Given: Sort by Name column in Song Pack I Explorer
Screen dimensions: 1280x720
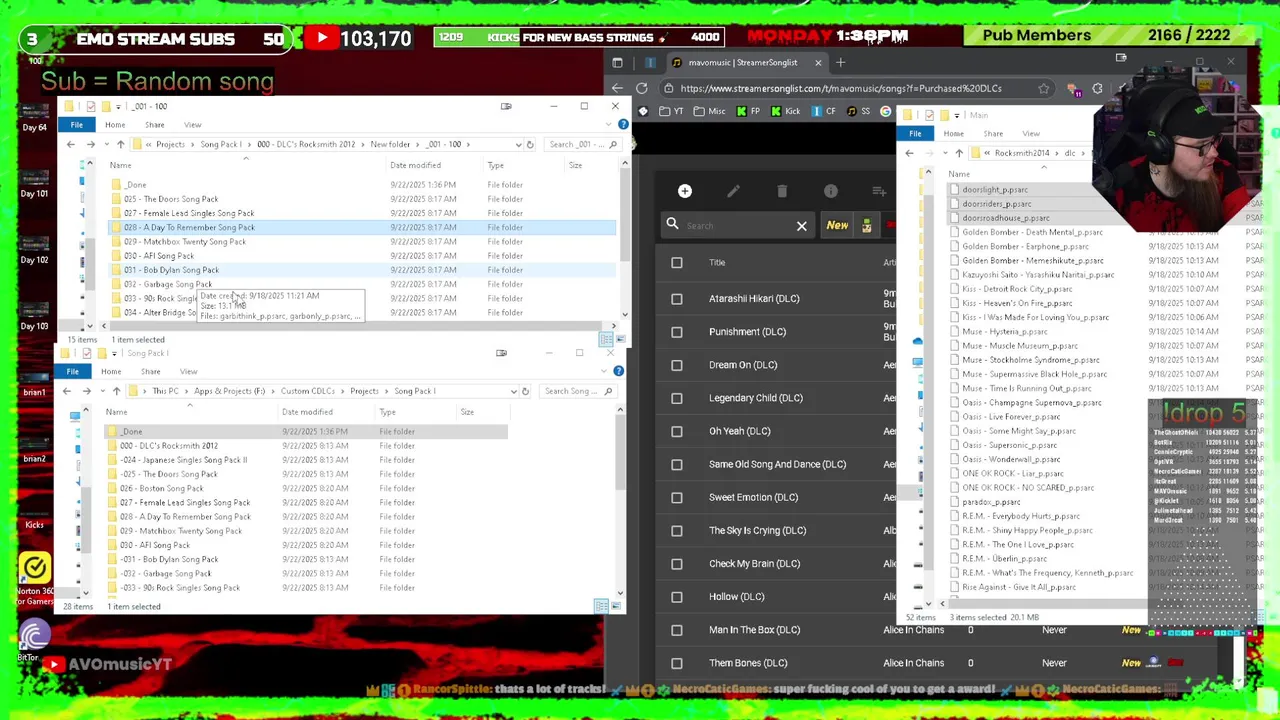Looking at the screenshot, I should (x=116, y=412).
